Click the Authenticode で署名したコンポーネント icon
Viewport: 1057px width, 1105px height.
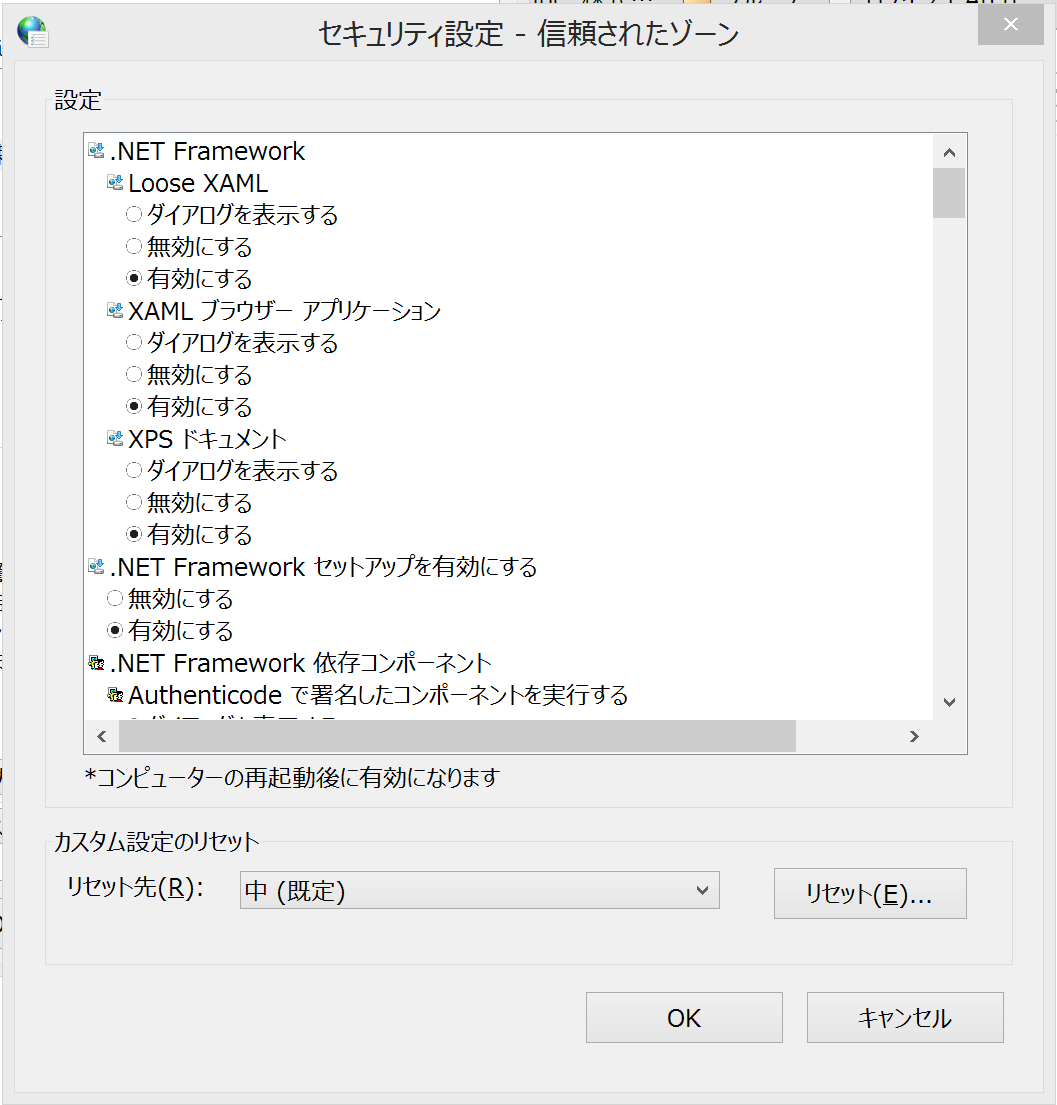click(115, 695)
